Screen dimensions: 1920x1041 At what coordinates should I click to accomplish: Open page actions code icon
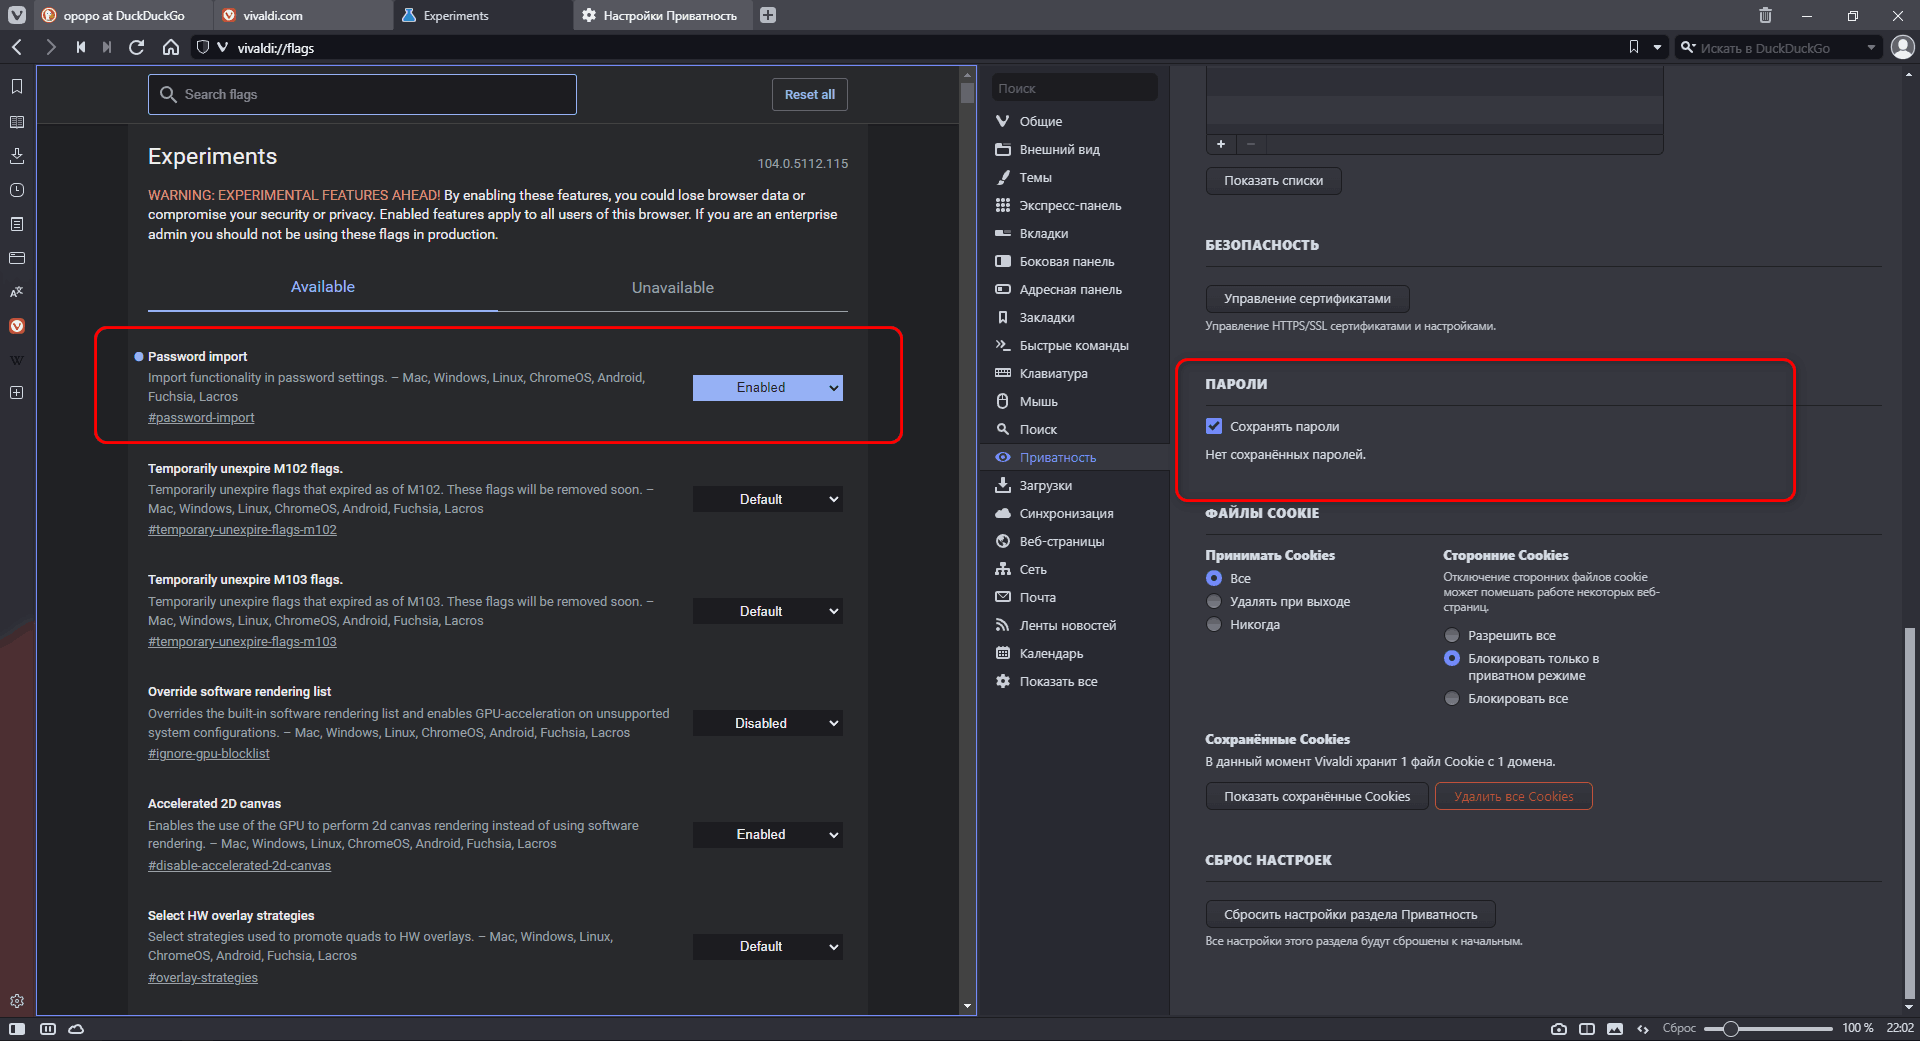tap(1643, 1028)
